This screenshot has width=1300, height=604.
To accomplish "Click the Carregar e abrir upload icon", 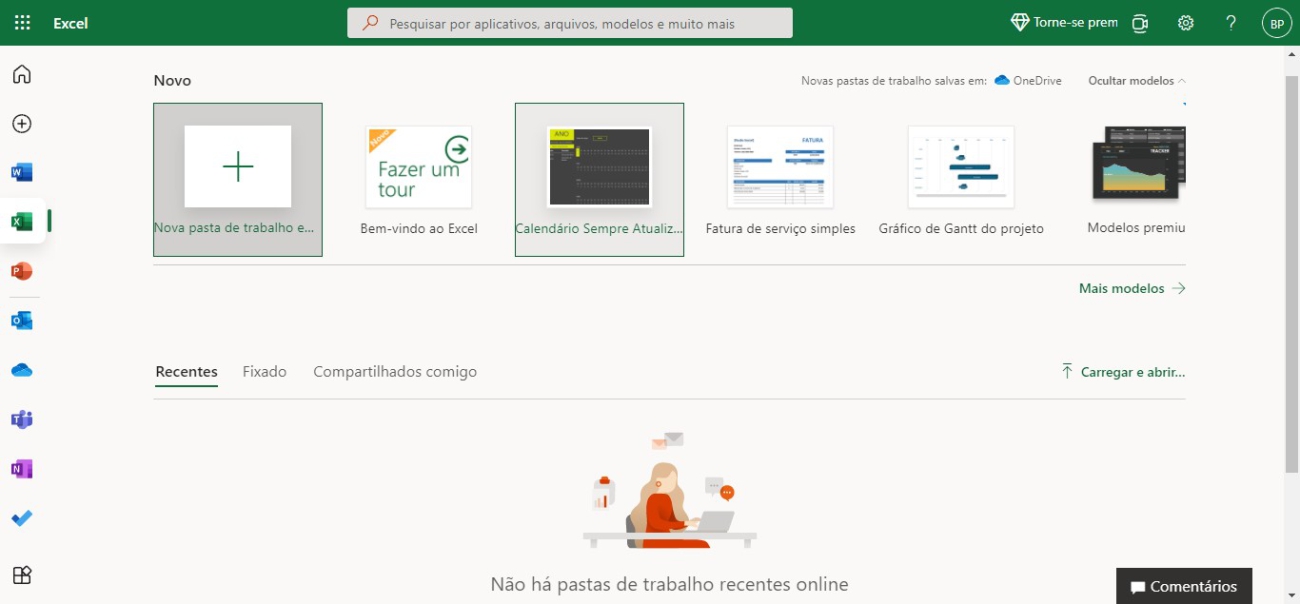I will click(1067, 371).
